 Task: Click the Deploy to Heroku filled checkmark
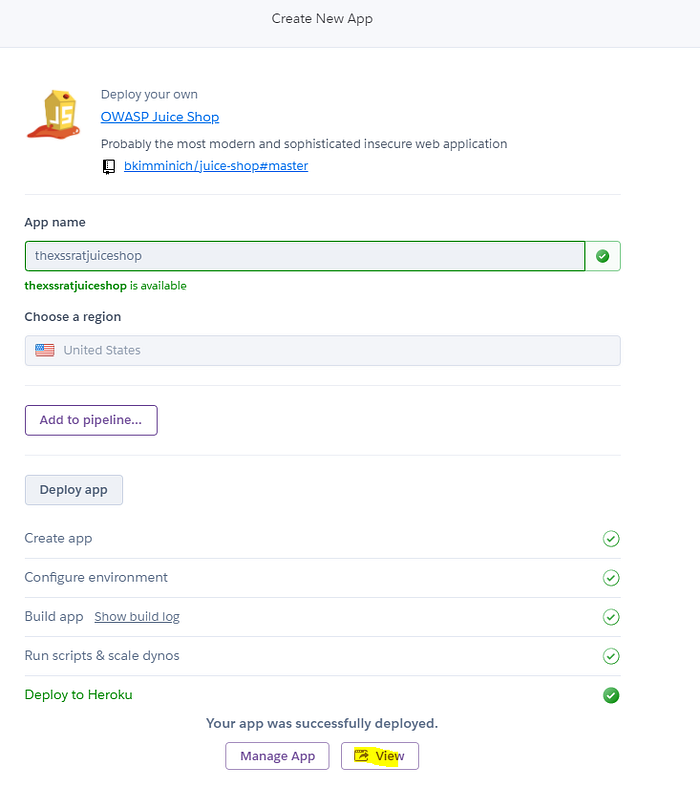pyautogui.click(x=611, y=695)
